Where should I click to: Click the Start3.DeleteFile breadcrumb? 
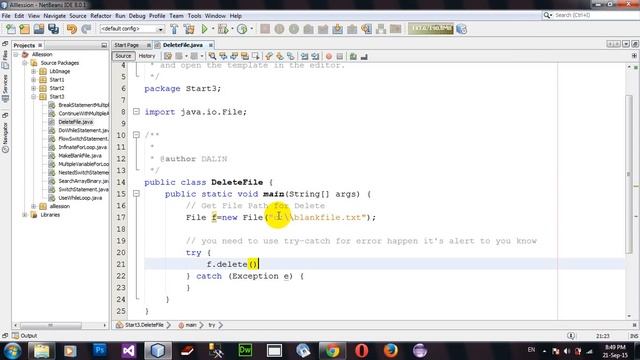tap(144, 325)
